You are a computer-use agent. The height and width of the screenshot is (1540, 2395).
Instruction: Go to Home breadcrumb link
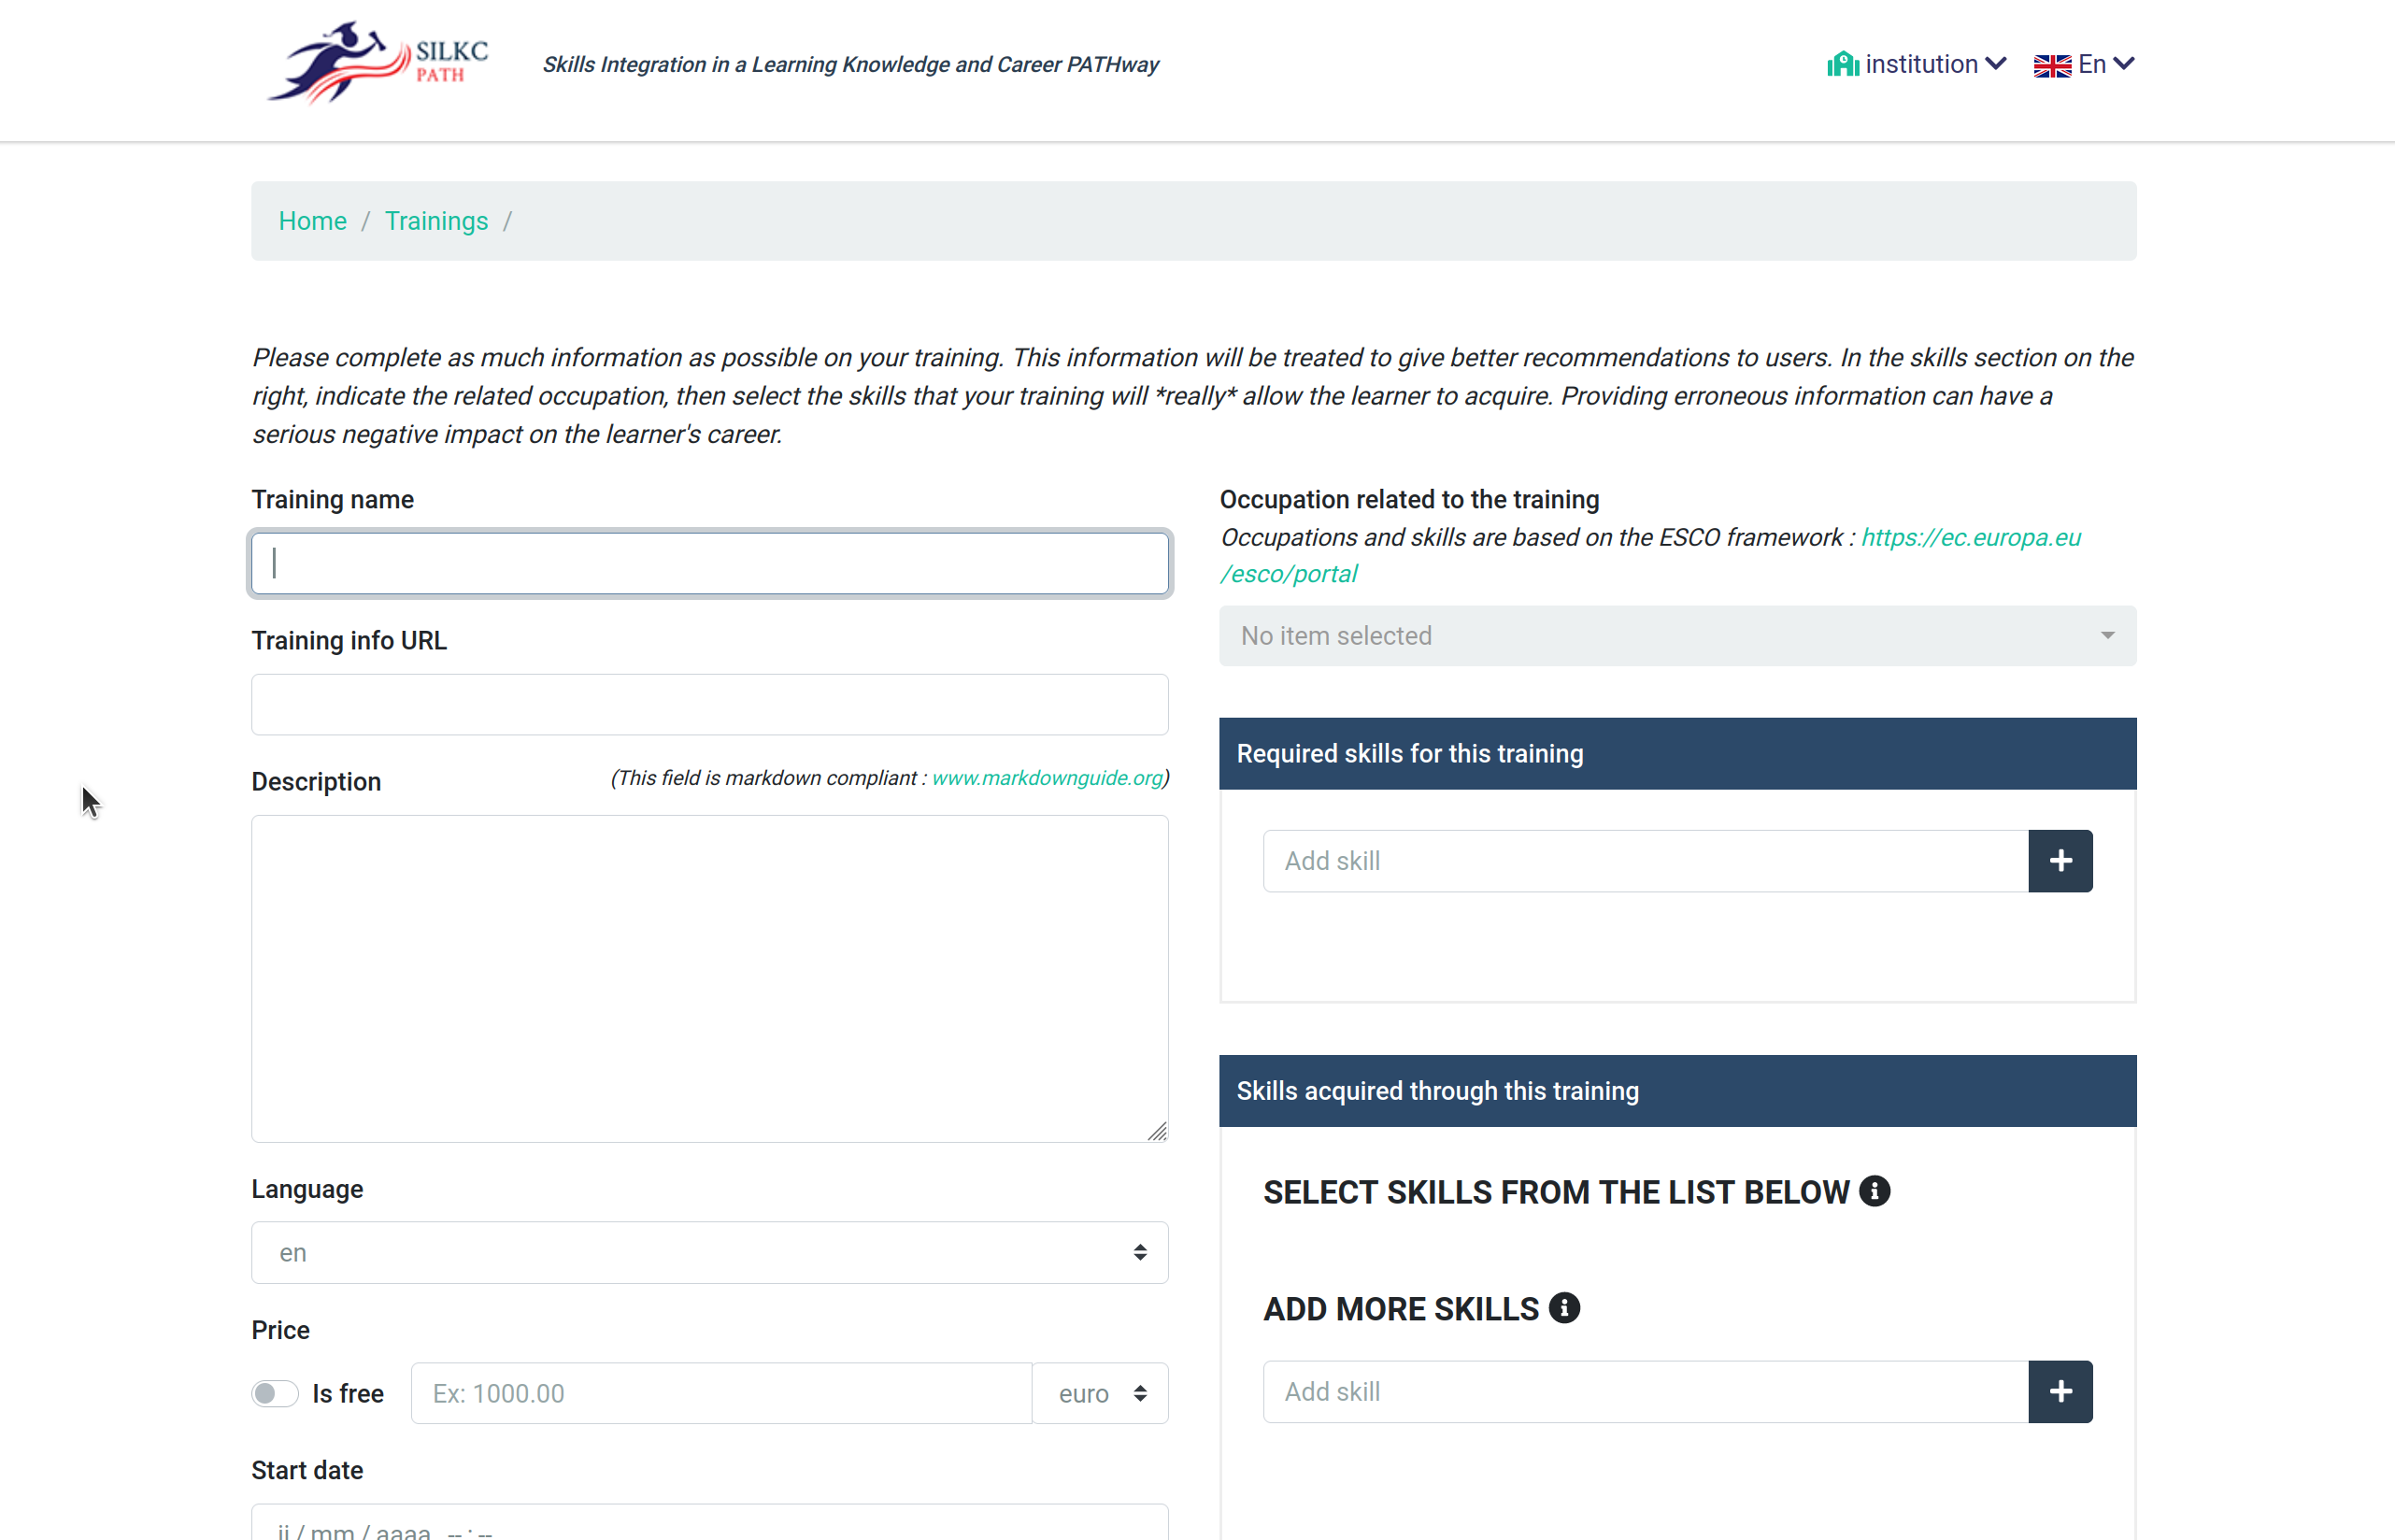312,221
